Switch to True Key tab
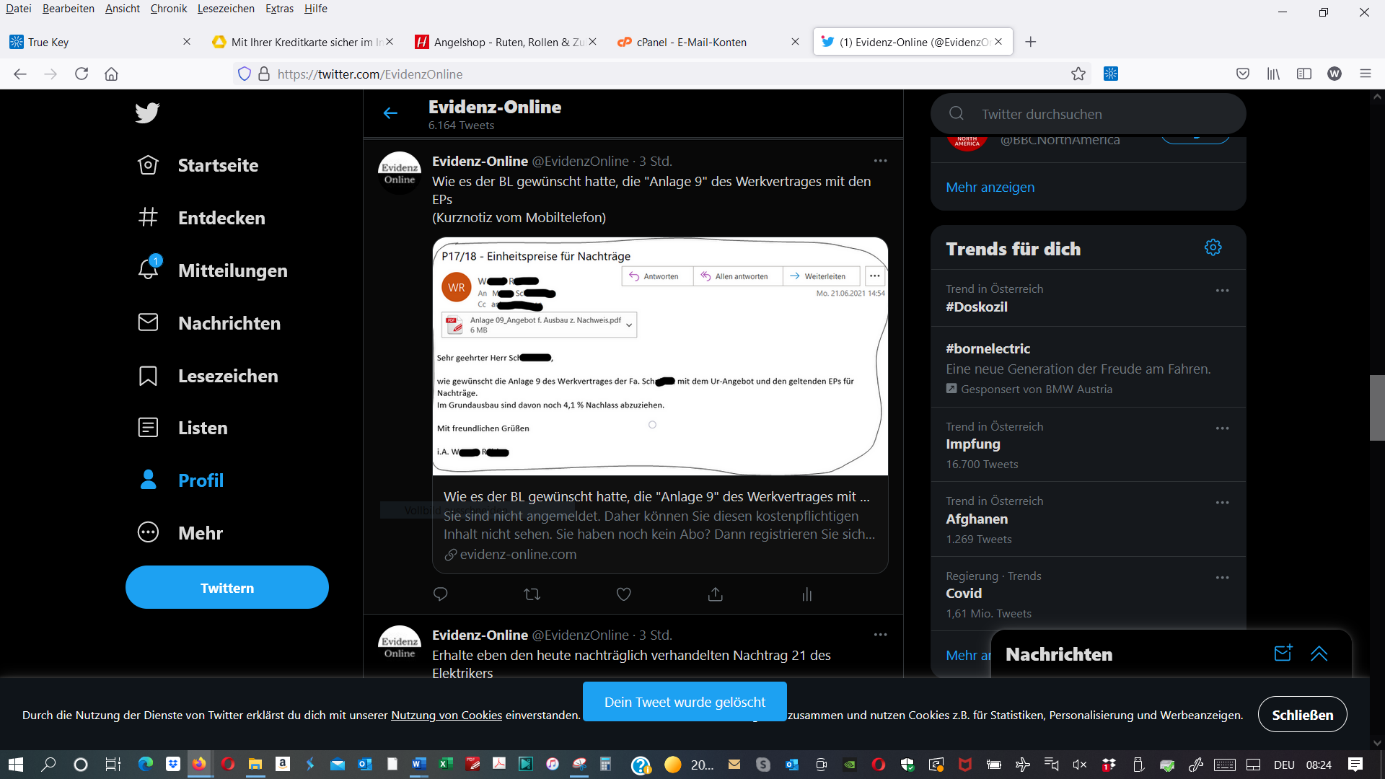The height and width of the screenshot is (779, 1385). pos(100,42)
